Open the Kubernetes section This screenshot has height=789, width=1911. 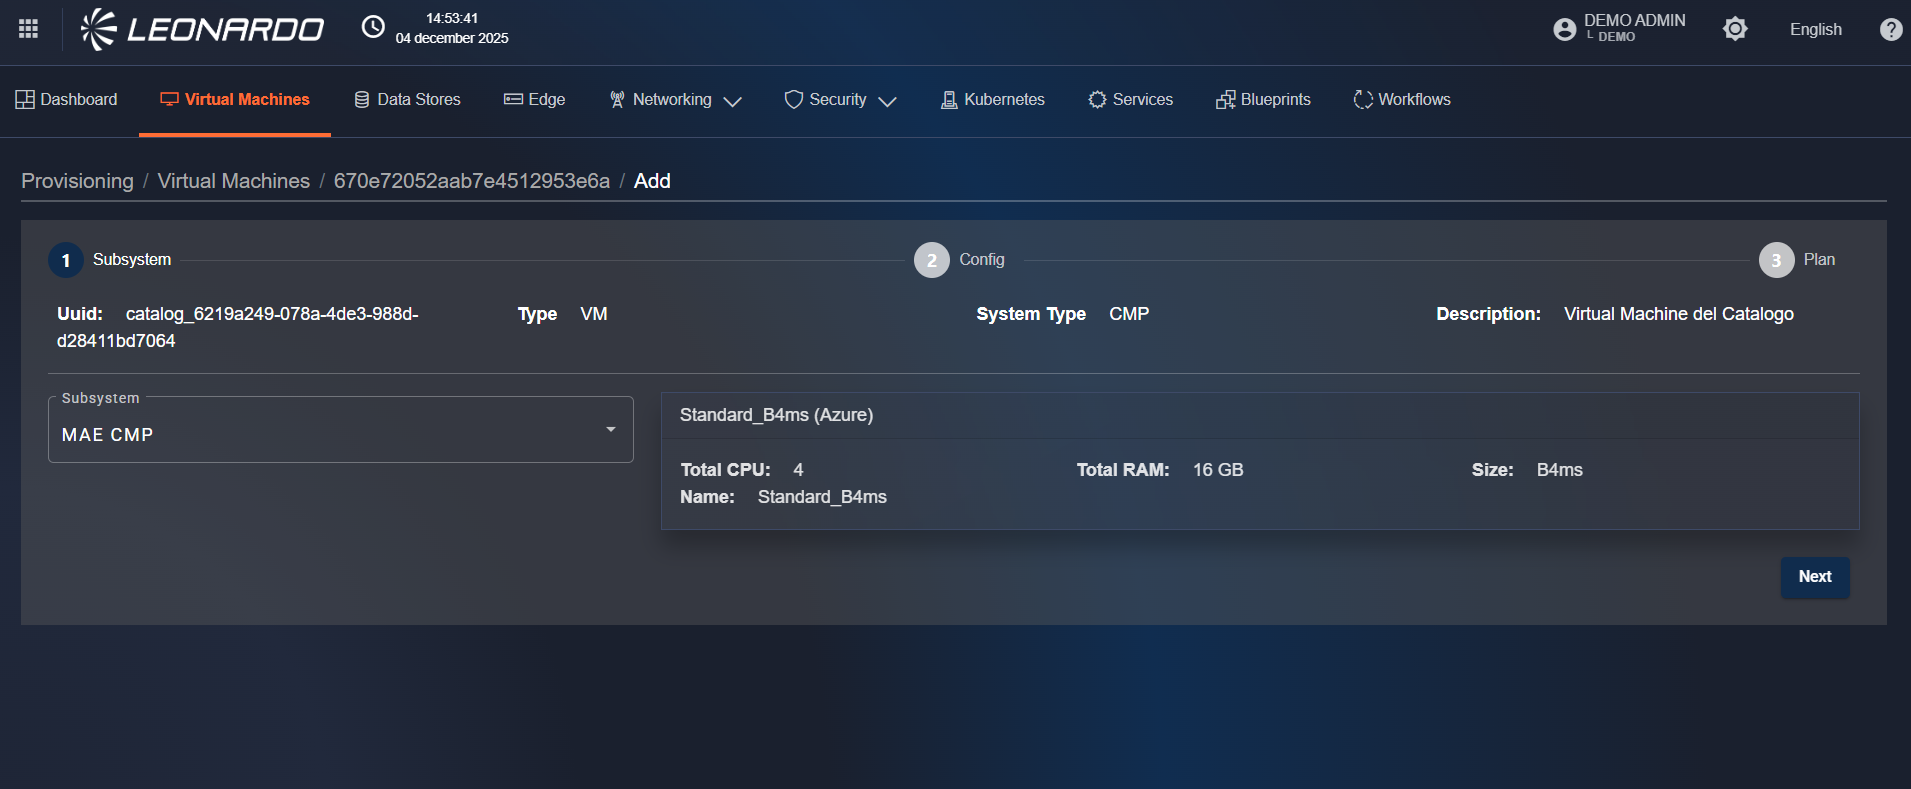(992, 100)
